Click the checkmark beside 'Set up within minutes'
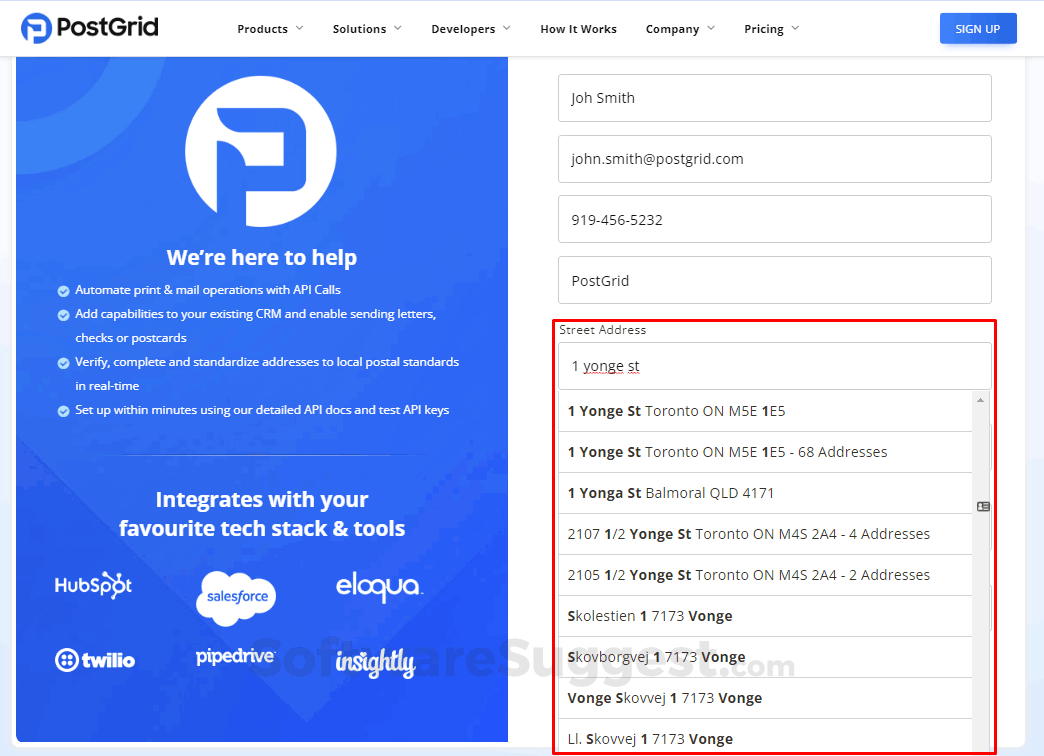Image resolution: width=1044 pixels, height=756 pixels. click(x=63, y=410)
